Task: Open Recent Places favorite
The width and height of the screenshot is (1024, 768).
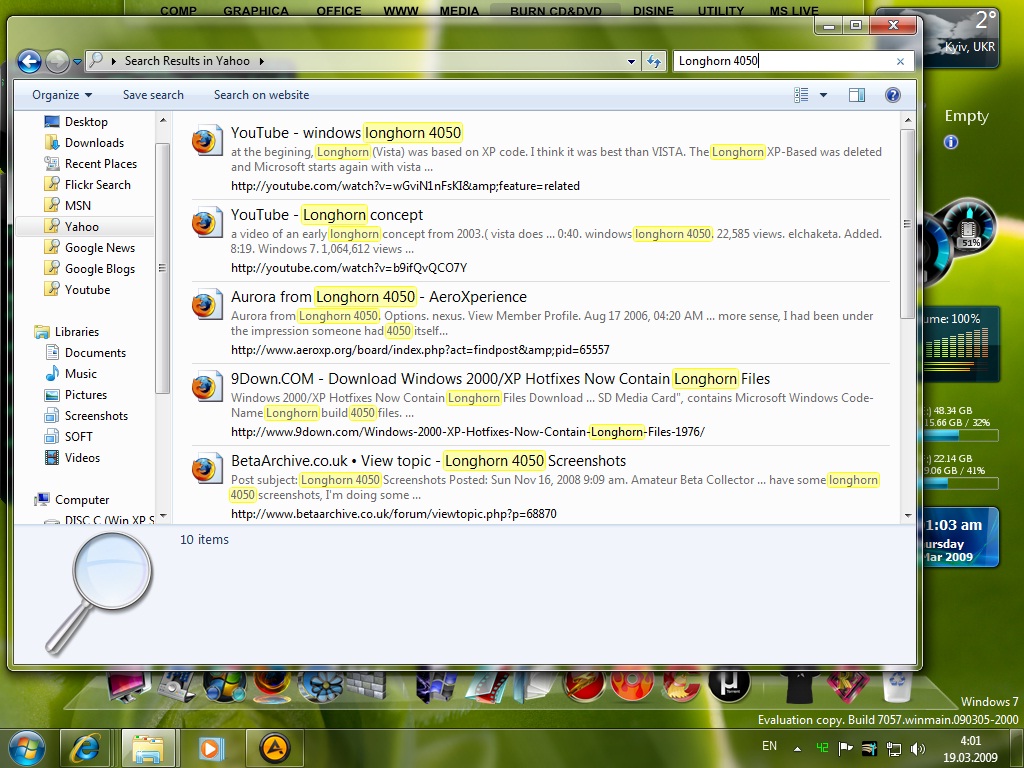Action: click(100, 164)
